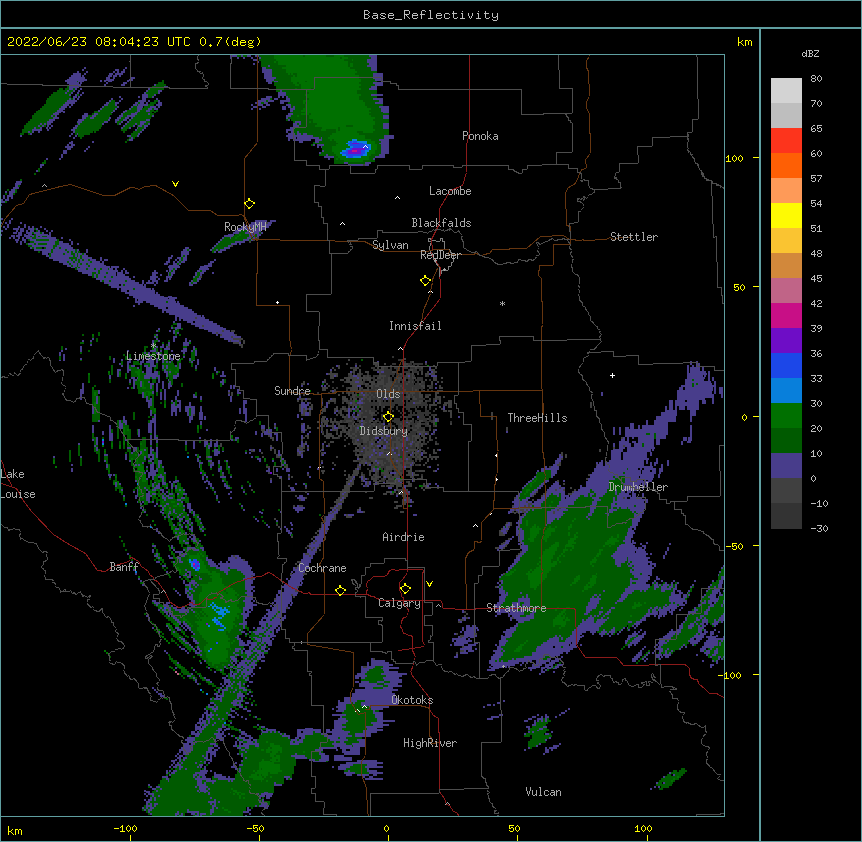Viewport: 862px width, 842px height.
Task: Click the yellow V marker east of Calgary
Action: tap(429, 584)
